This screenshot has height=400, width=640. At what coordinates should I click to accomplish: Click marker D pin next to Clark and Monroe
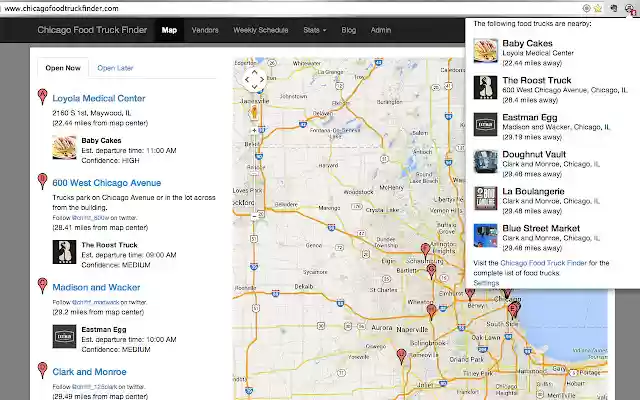42,370
